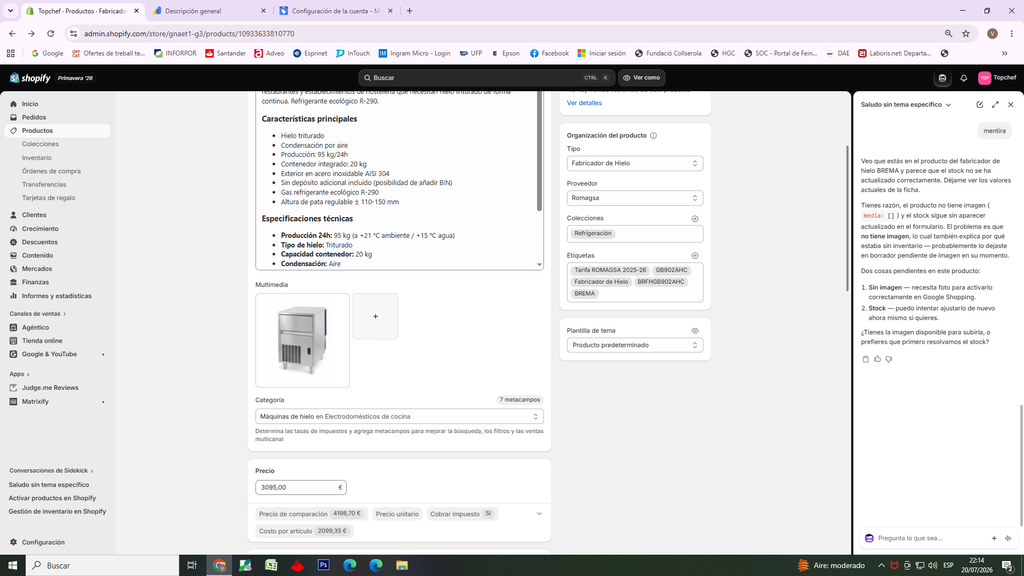Expand the additional price details chevron
This screenshot has width=1024, height=576.
pyautogui.click(x=539, y=514)
